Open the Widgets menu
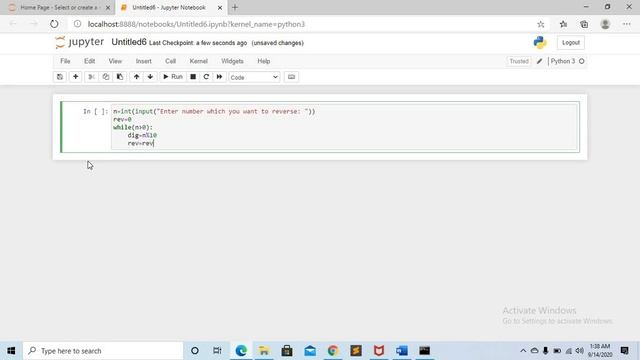 pyautogui.click(x=232, y=61)
